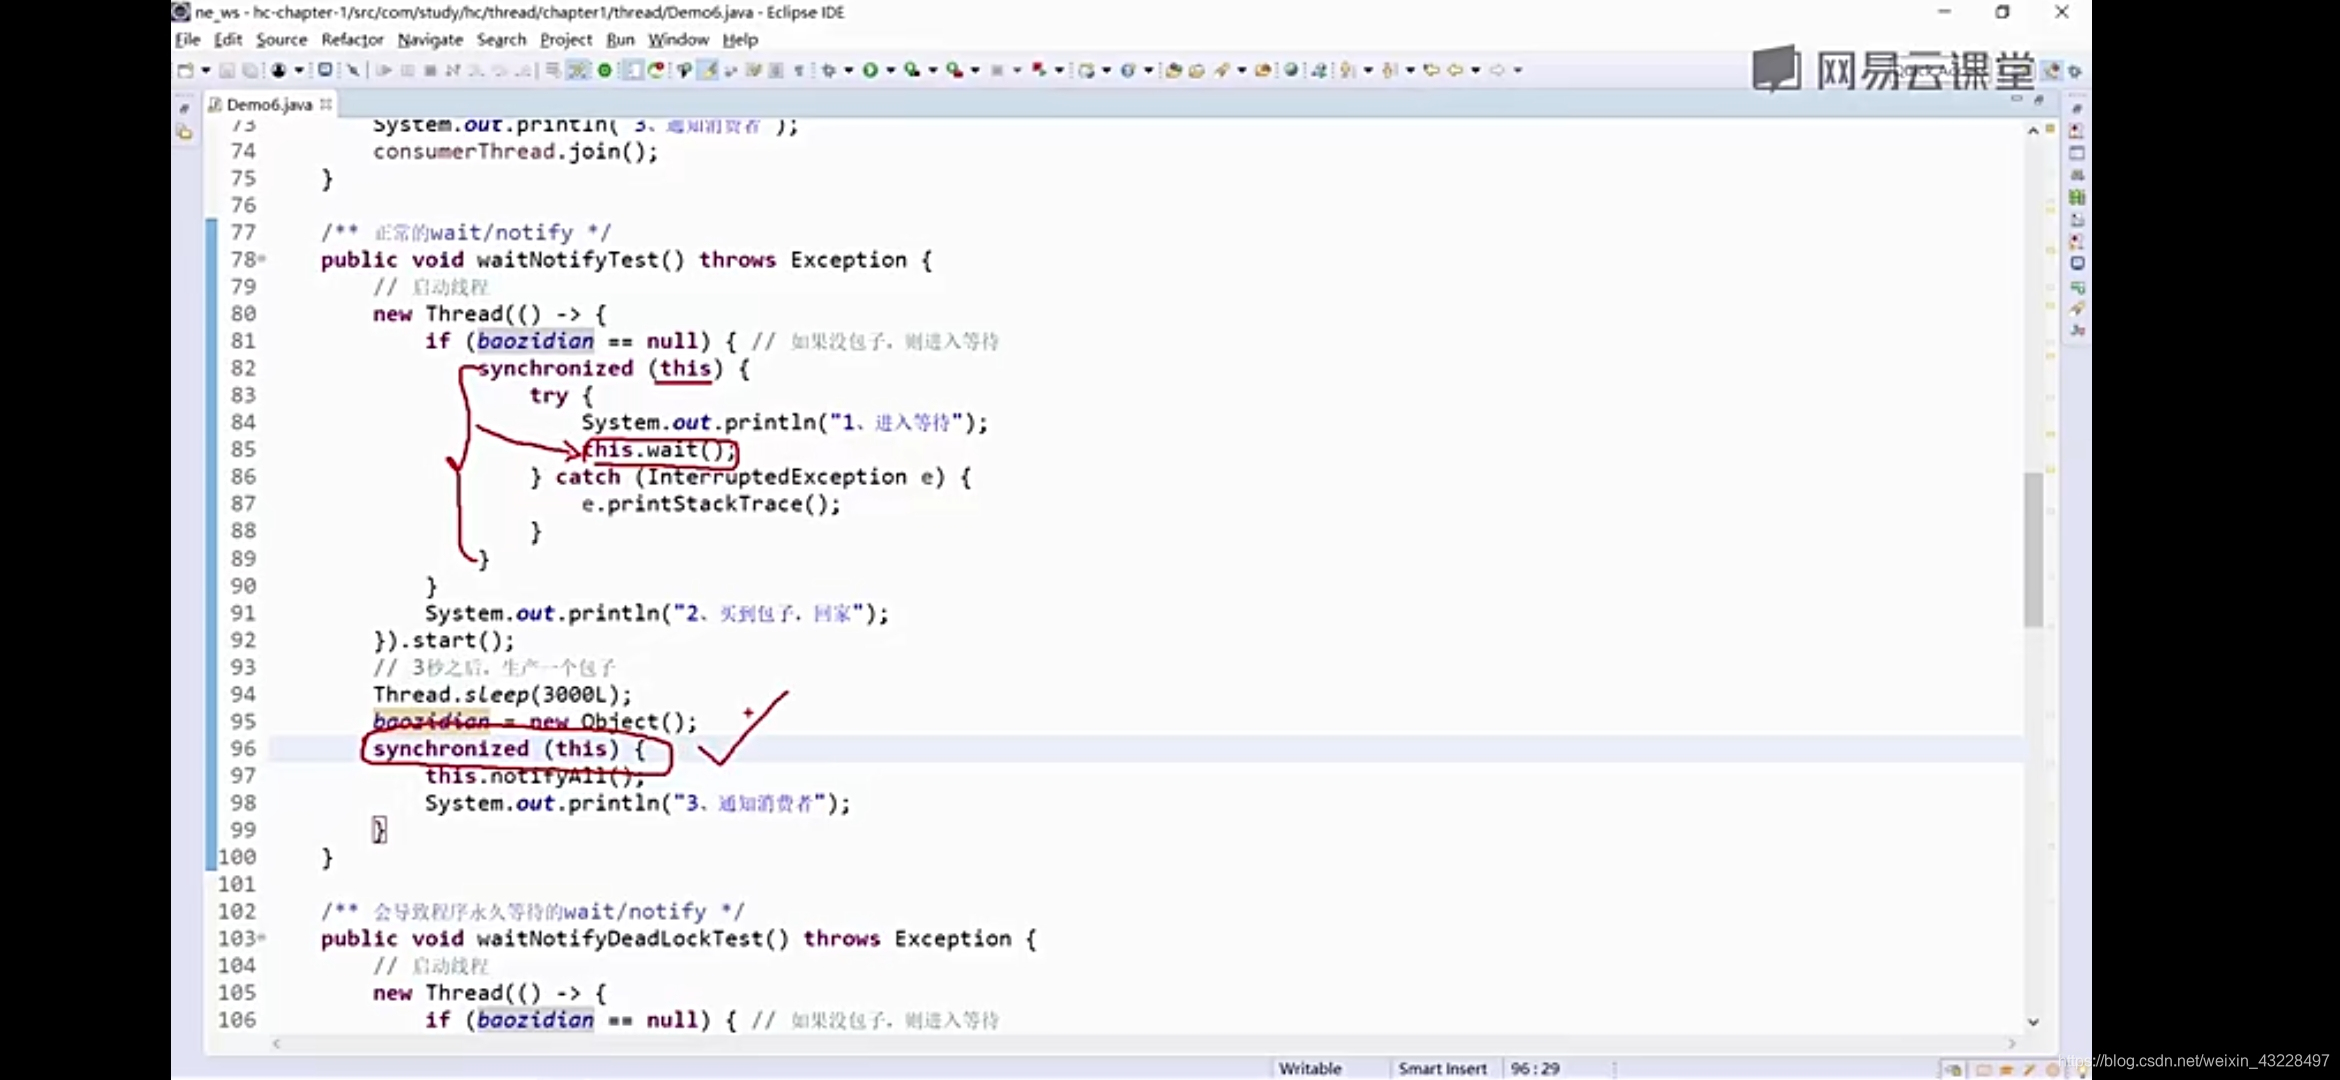The width and height of the screenshot is (2340, 1080).
Task: Select the Navigate menu item
Action: pos(430,39)
